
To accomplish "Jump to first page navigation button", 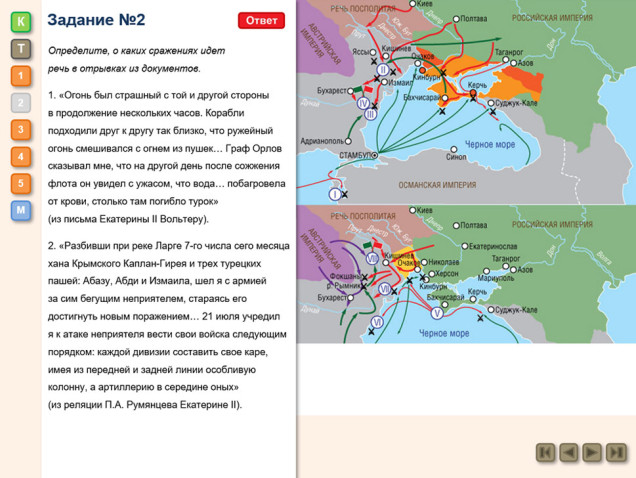I will [545, 452].
